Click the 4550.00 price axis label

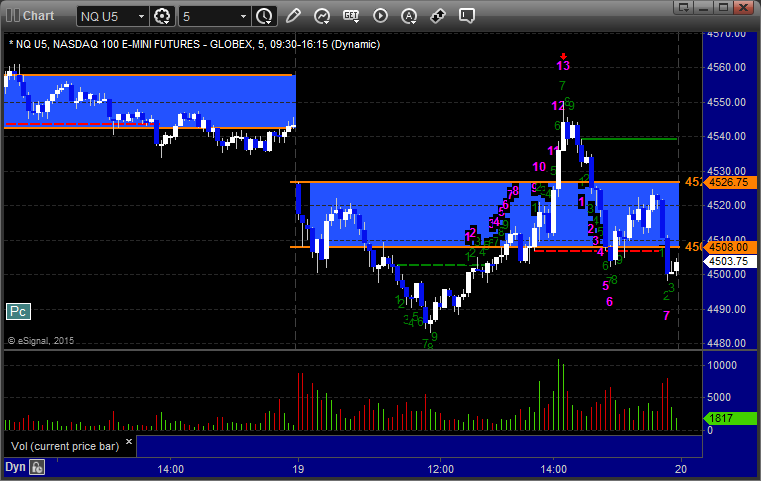tap(727, 102)
